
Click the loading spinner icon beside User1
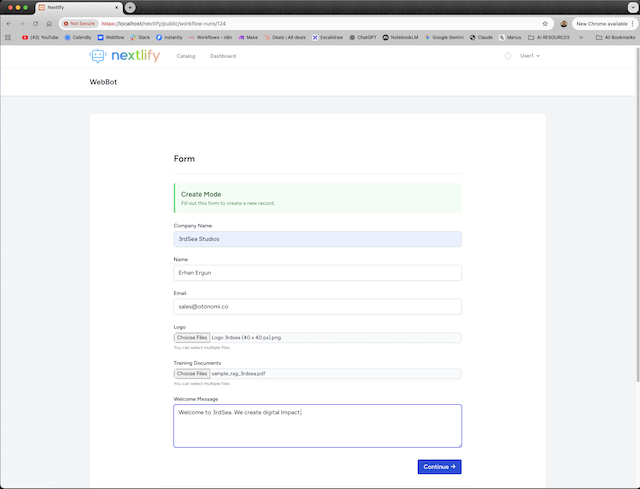click(508, 56)
